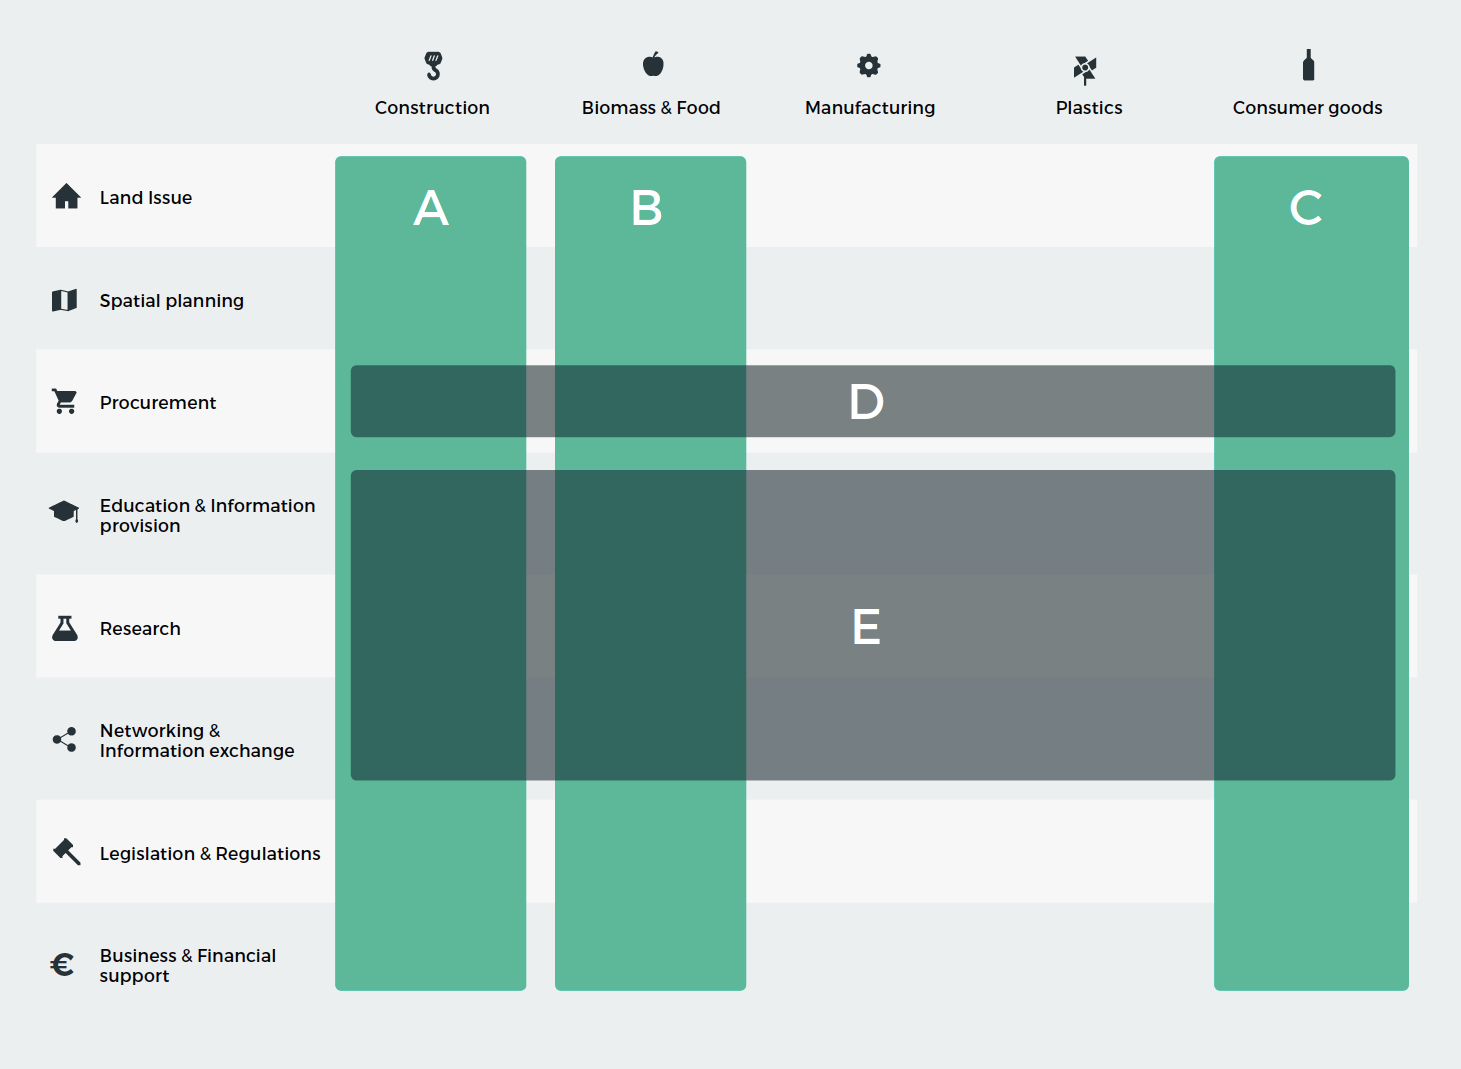
Task: Click the Plastics pinwheel icon
Action: [x=1085, y=69]
